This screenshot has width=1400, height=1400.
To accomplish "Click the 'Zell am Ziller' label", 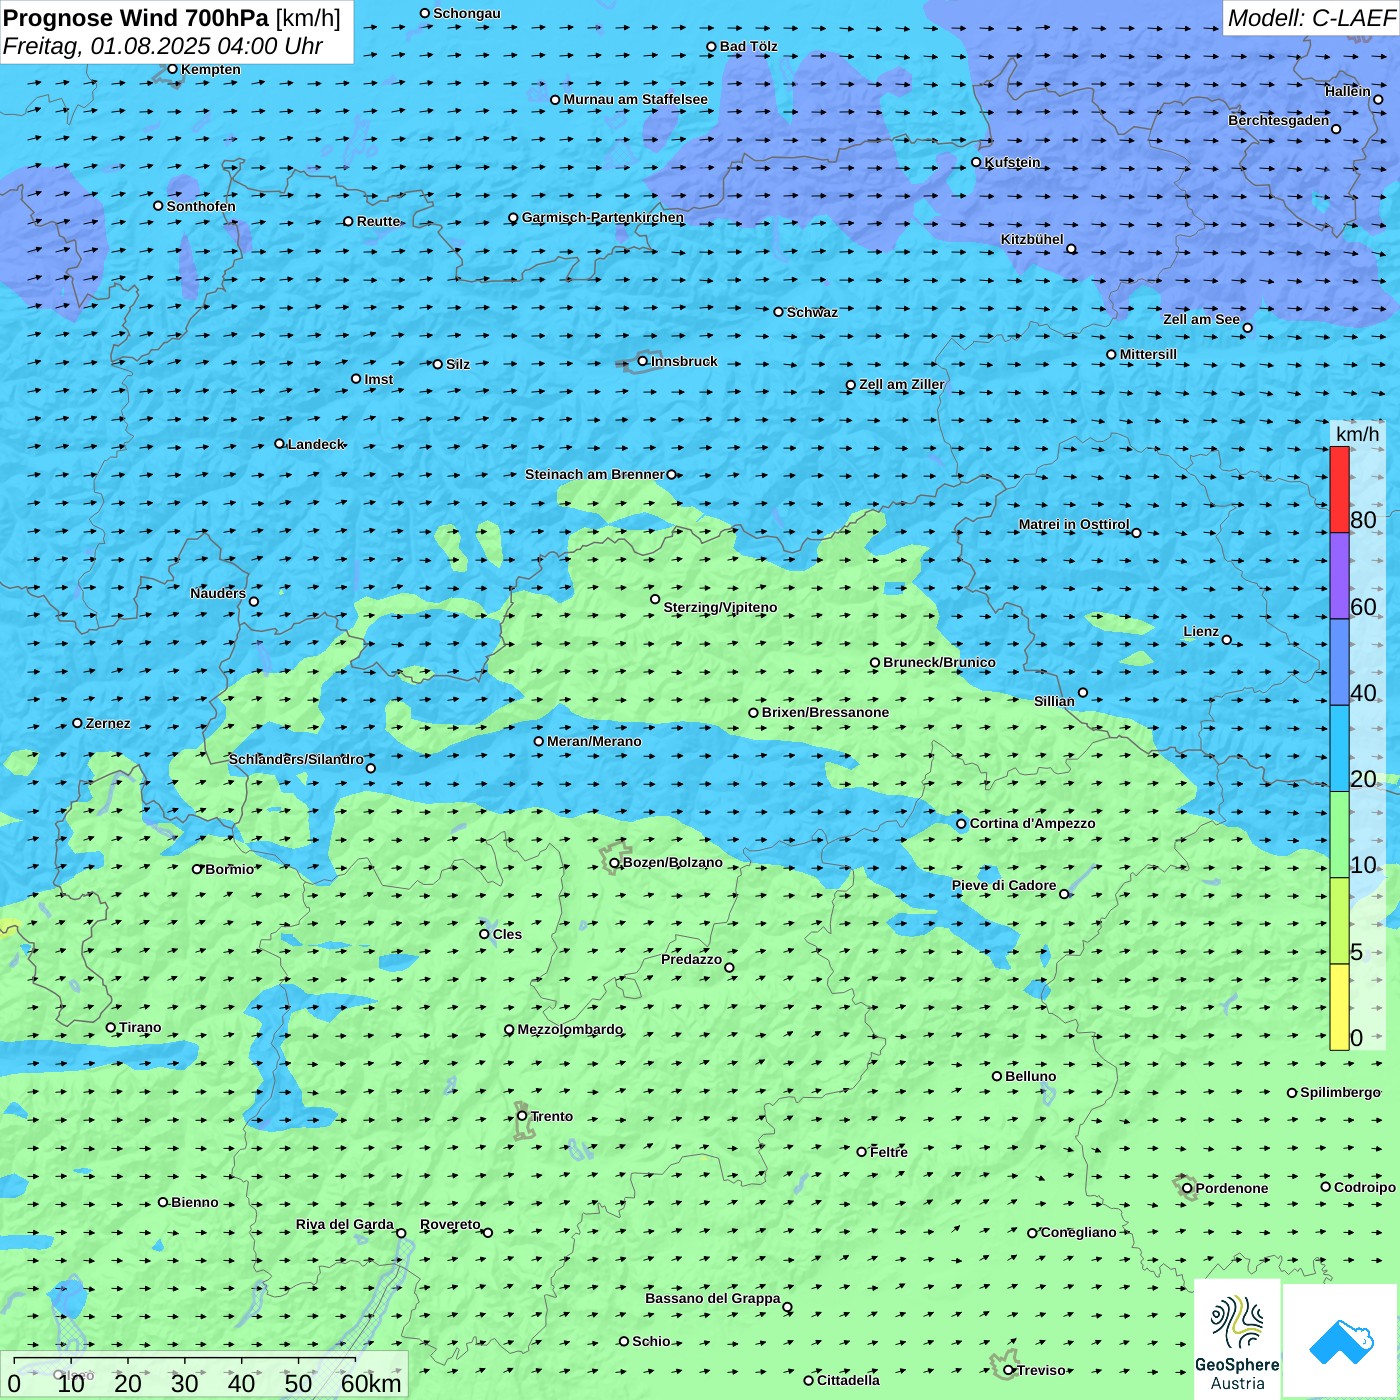I will click(x=902, y=384).
